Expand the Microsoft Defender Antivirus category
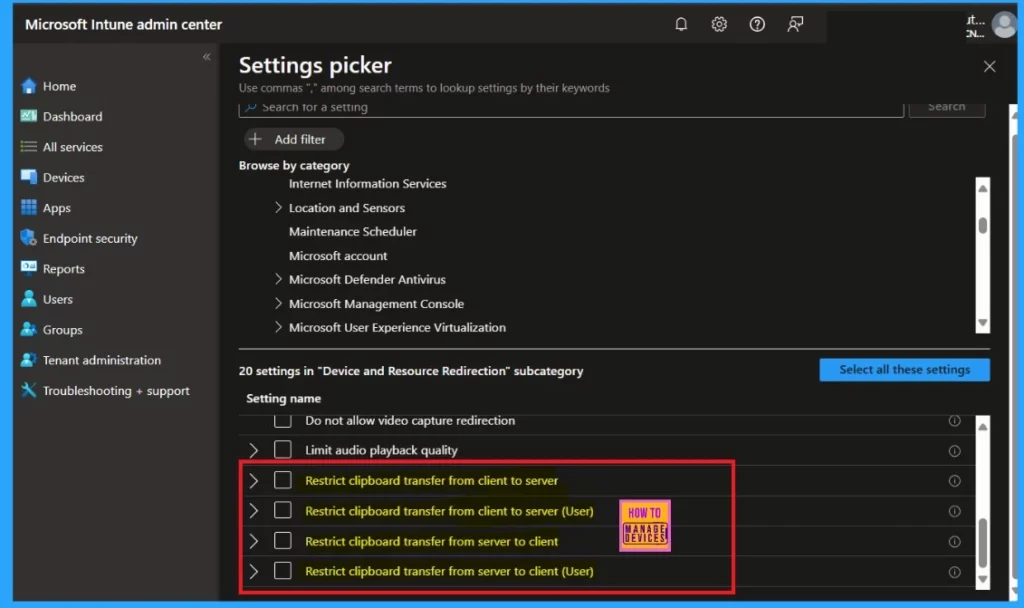 [278, 280]
